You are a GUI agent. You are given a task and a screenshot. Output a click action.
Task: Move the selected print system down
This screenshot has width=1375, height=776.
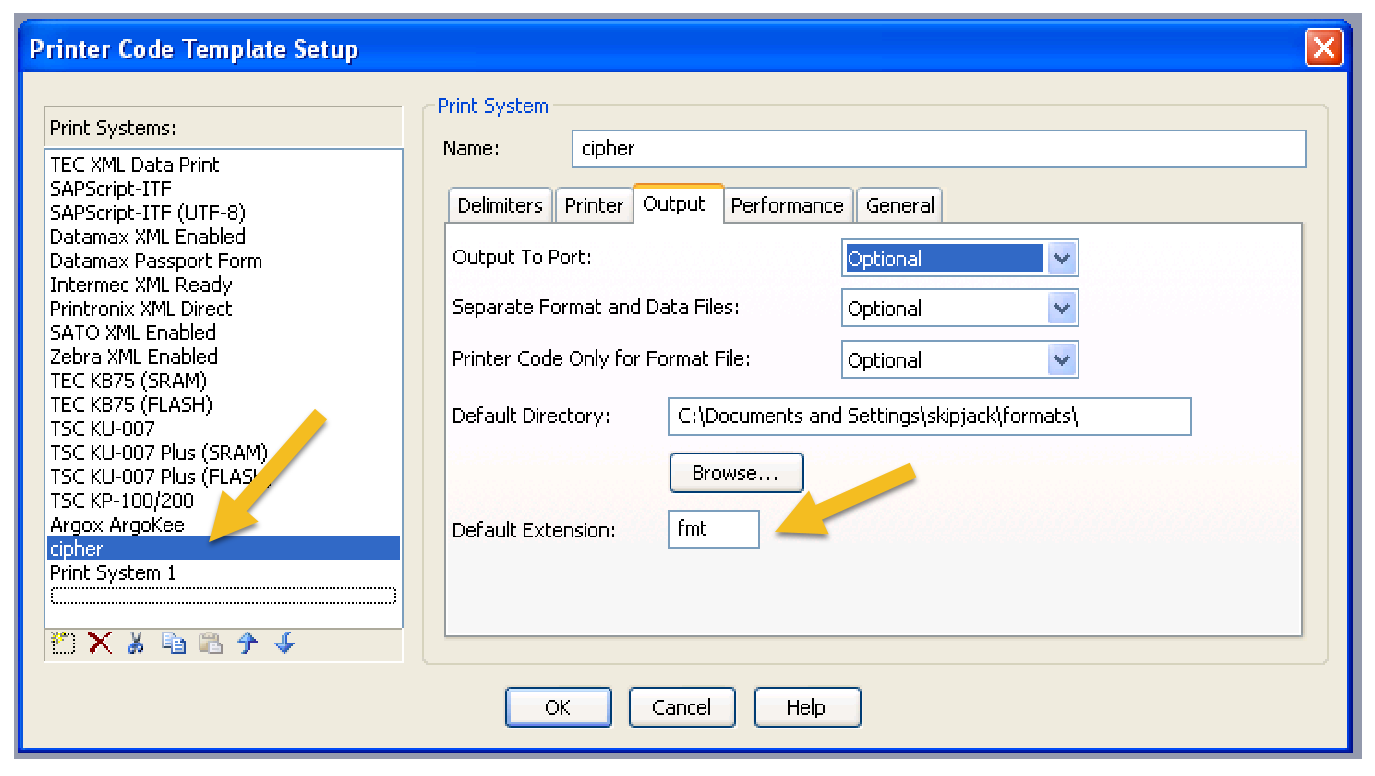[284, 643]
